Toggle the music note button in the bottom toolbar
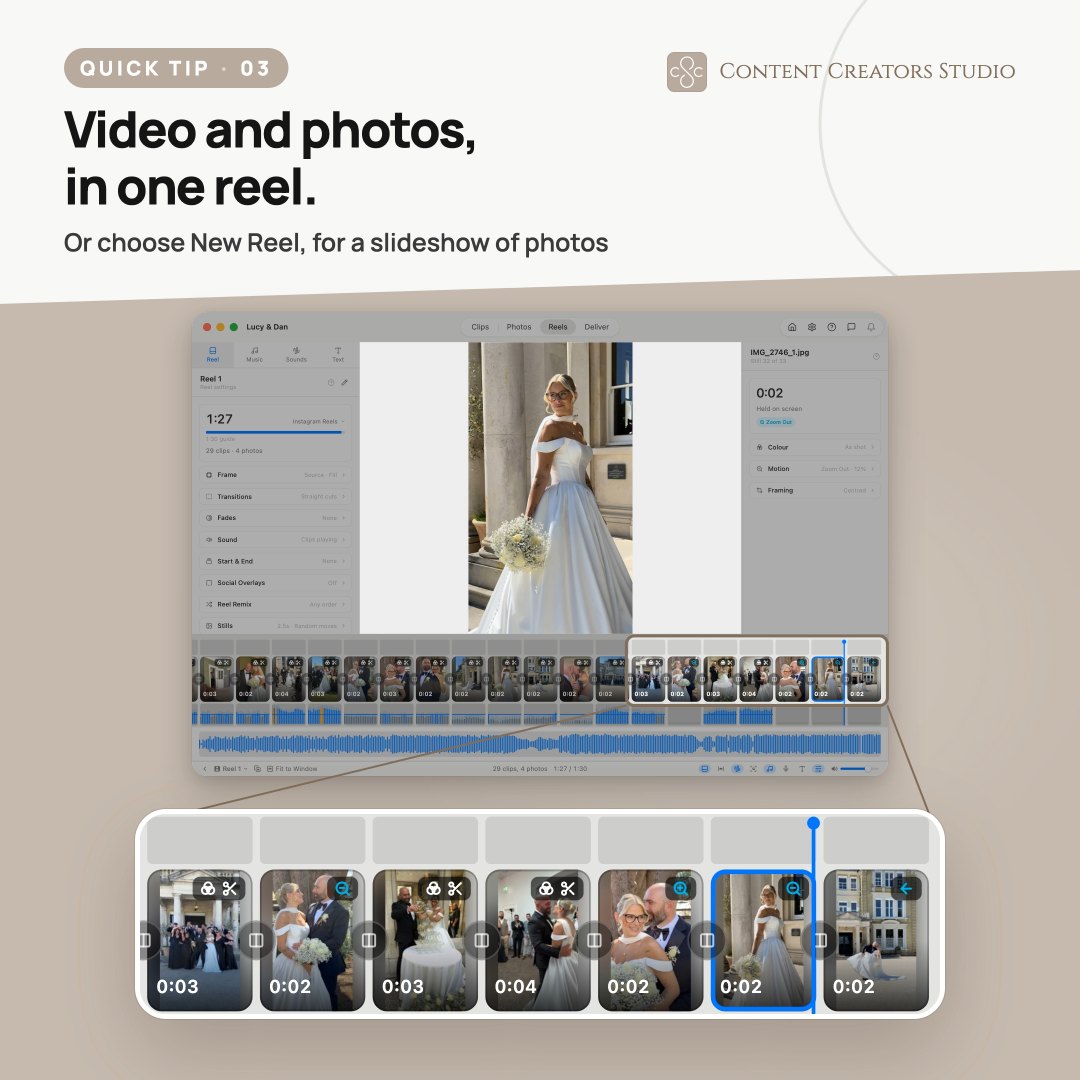 769,769
